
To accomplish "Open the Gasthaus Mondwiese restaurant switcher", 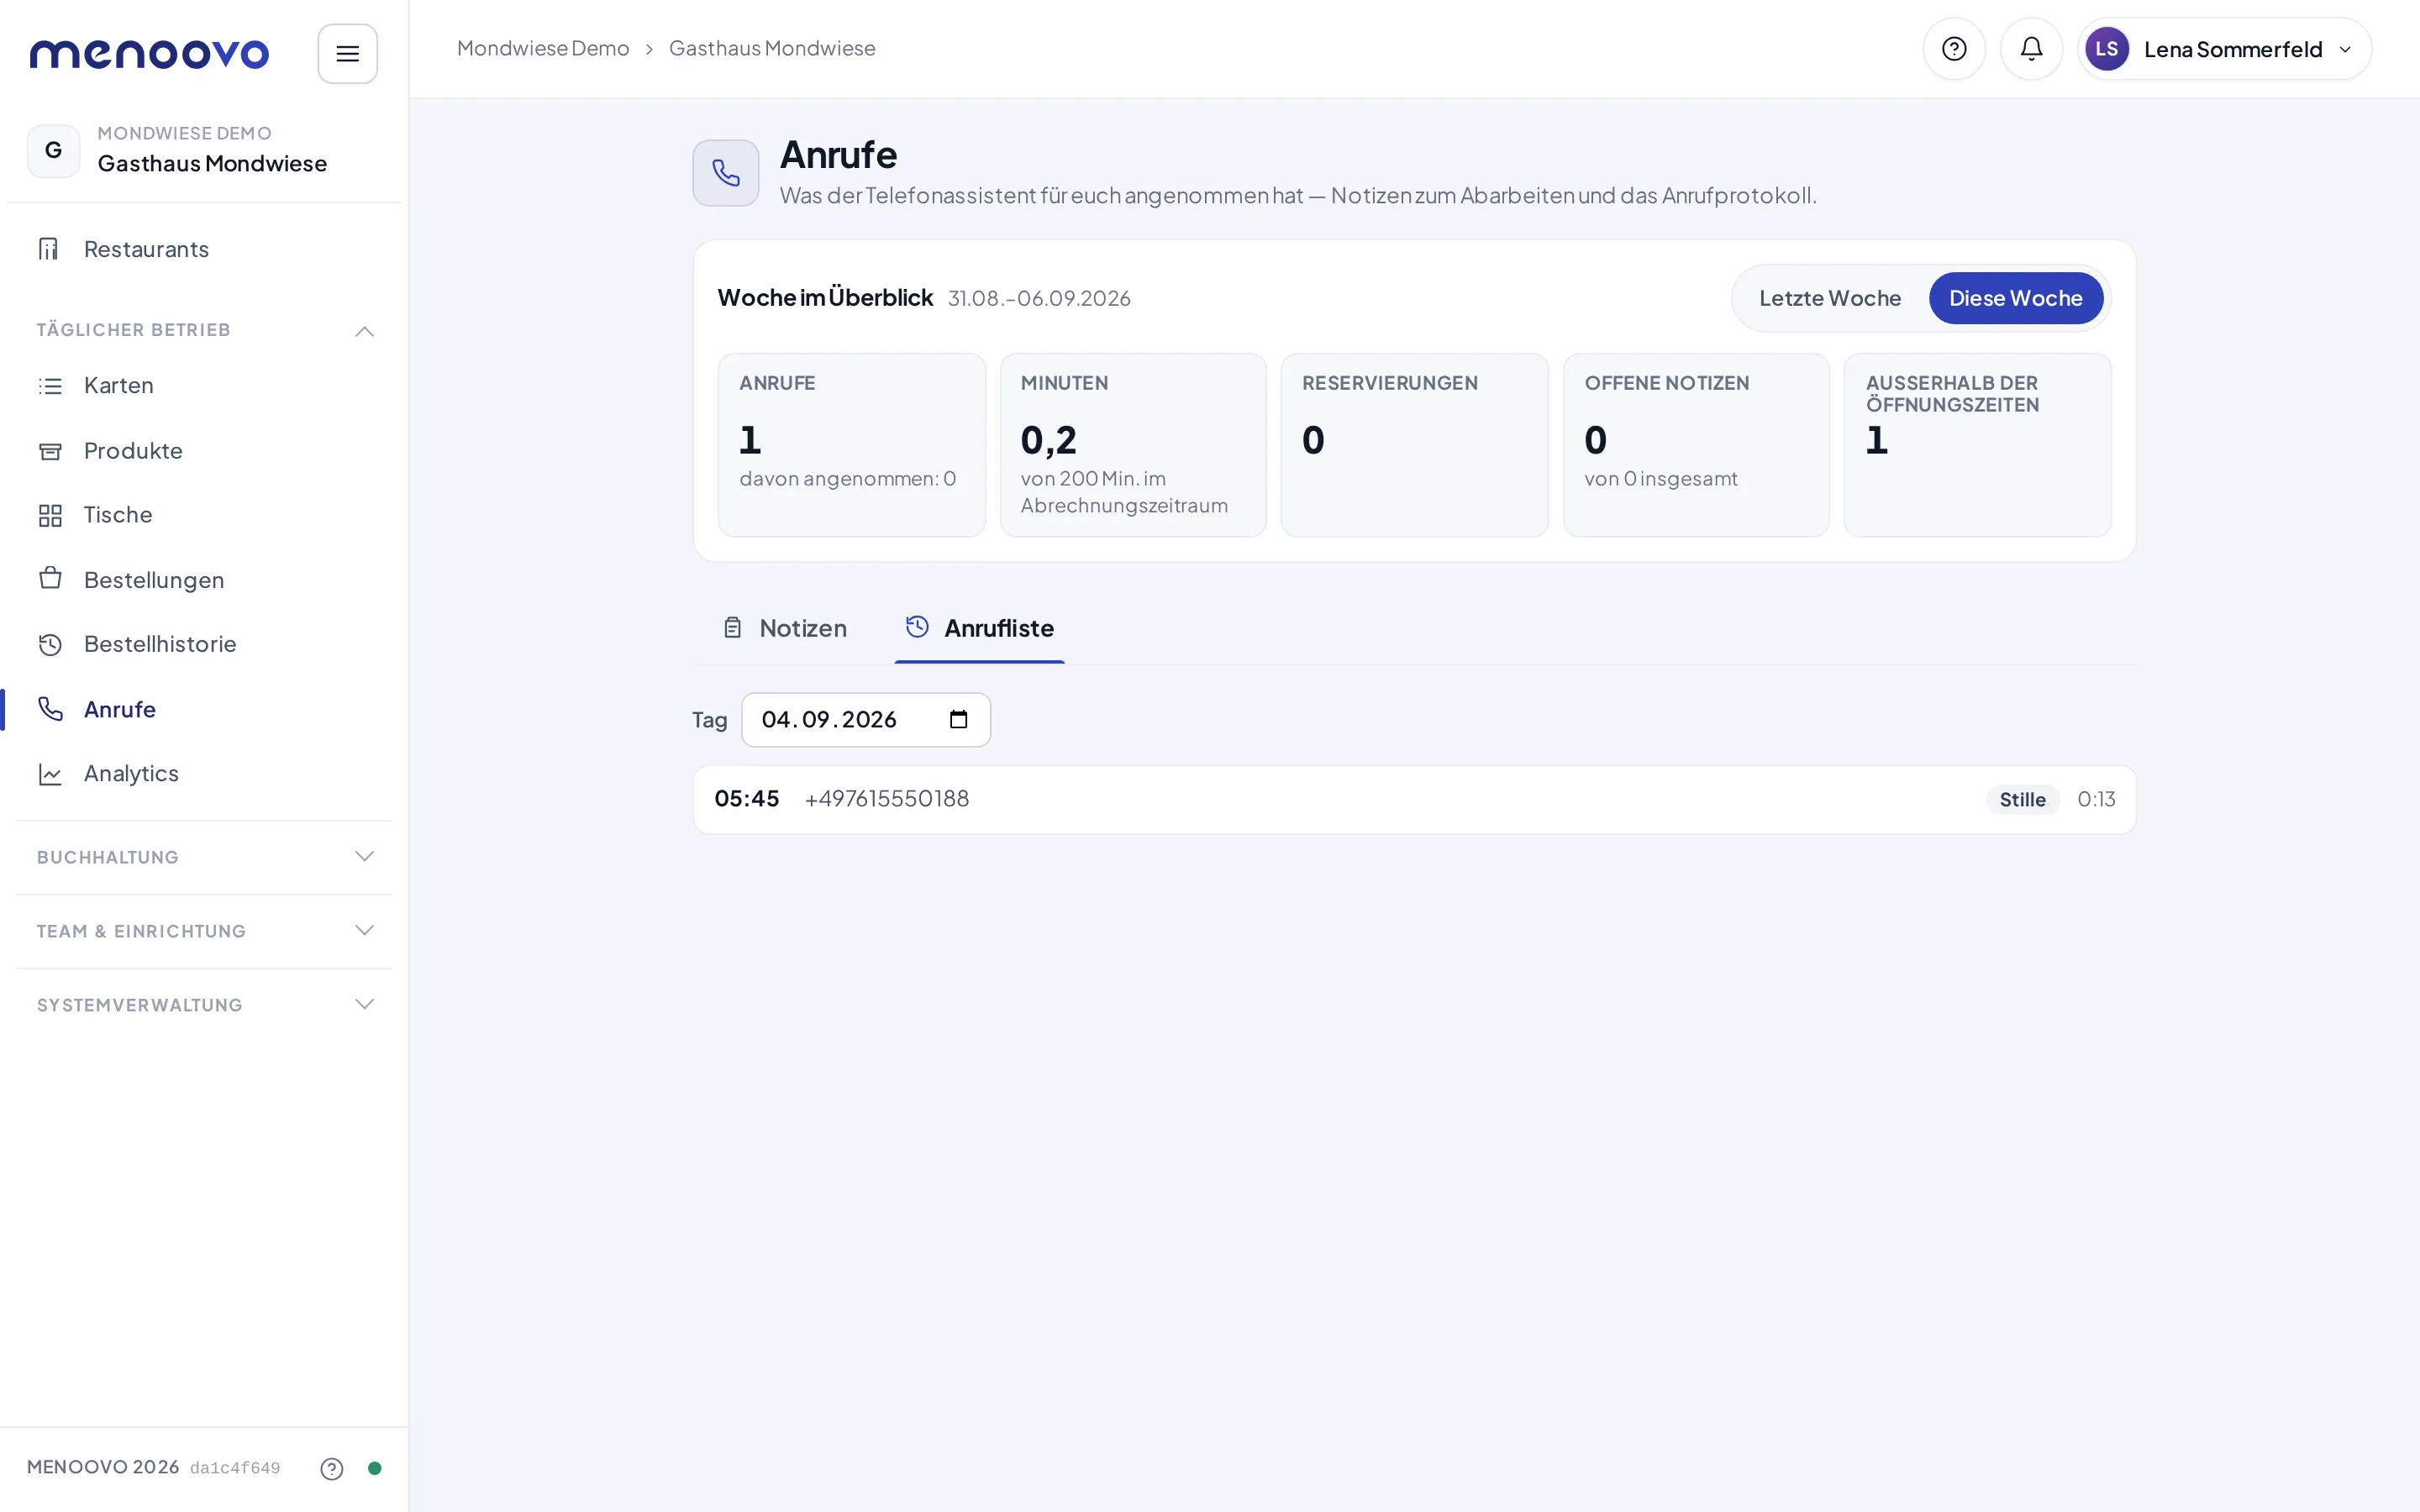I will pyautogui.click(x=204, y=150).
